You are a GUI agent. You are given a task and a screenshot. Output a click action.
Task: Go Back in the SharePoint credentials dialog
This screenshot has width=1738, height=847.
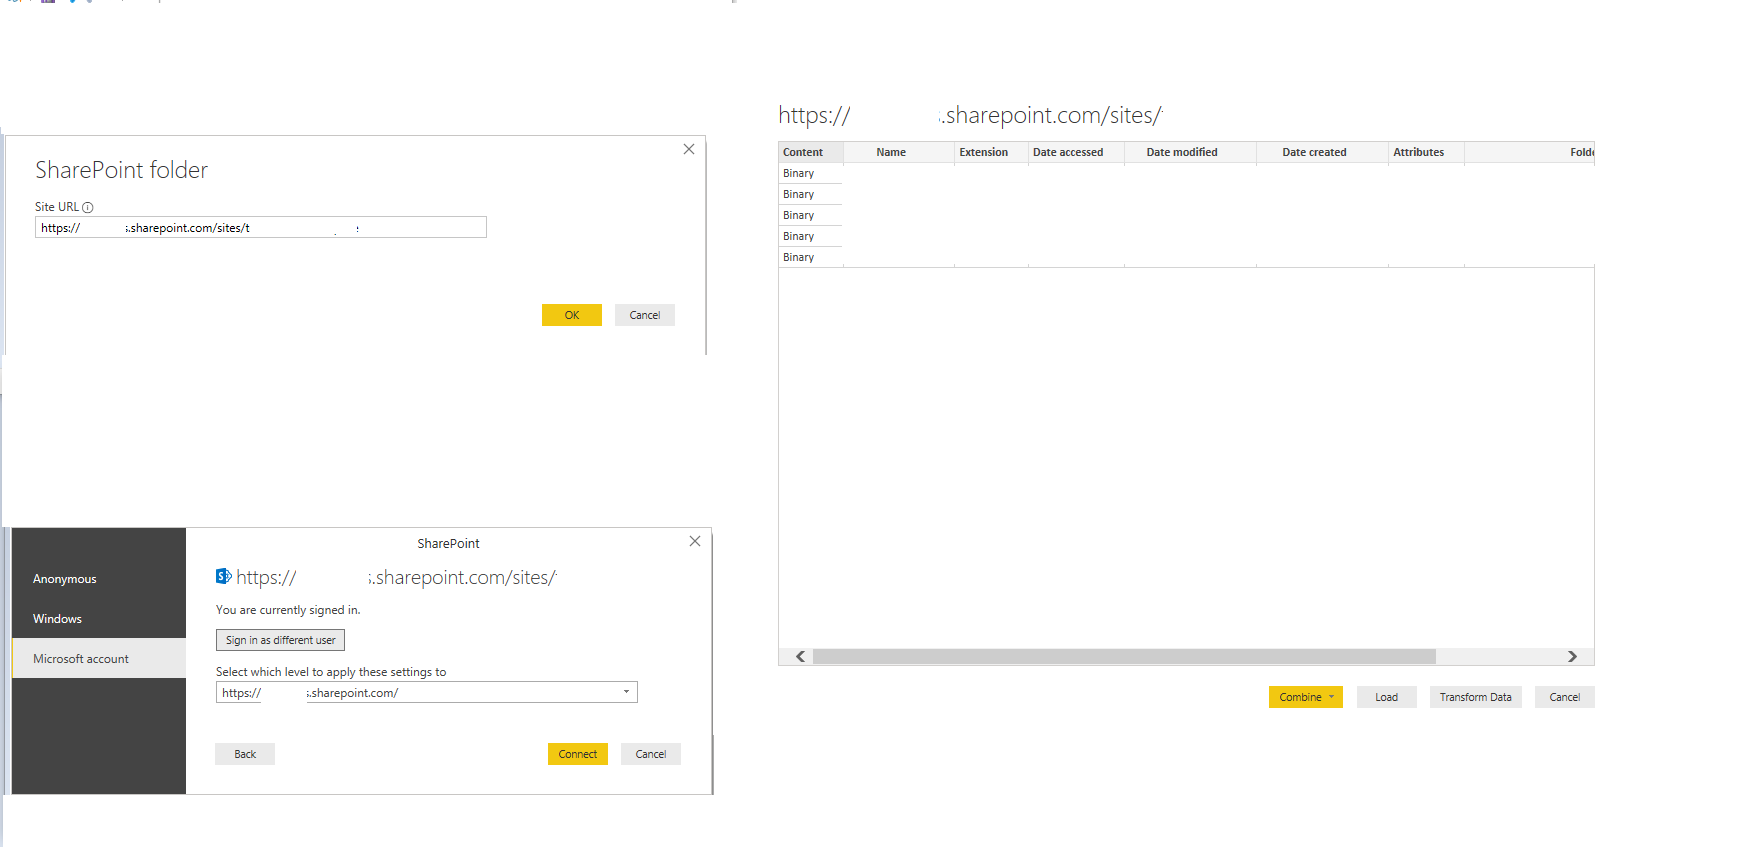(245, 754)
